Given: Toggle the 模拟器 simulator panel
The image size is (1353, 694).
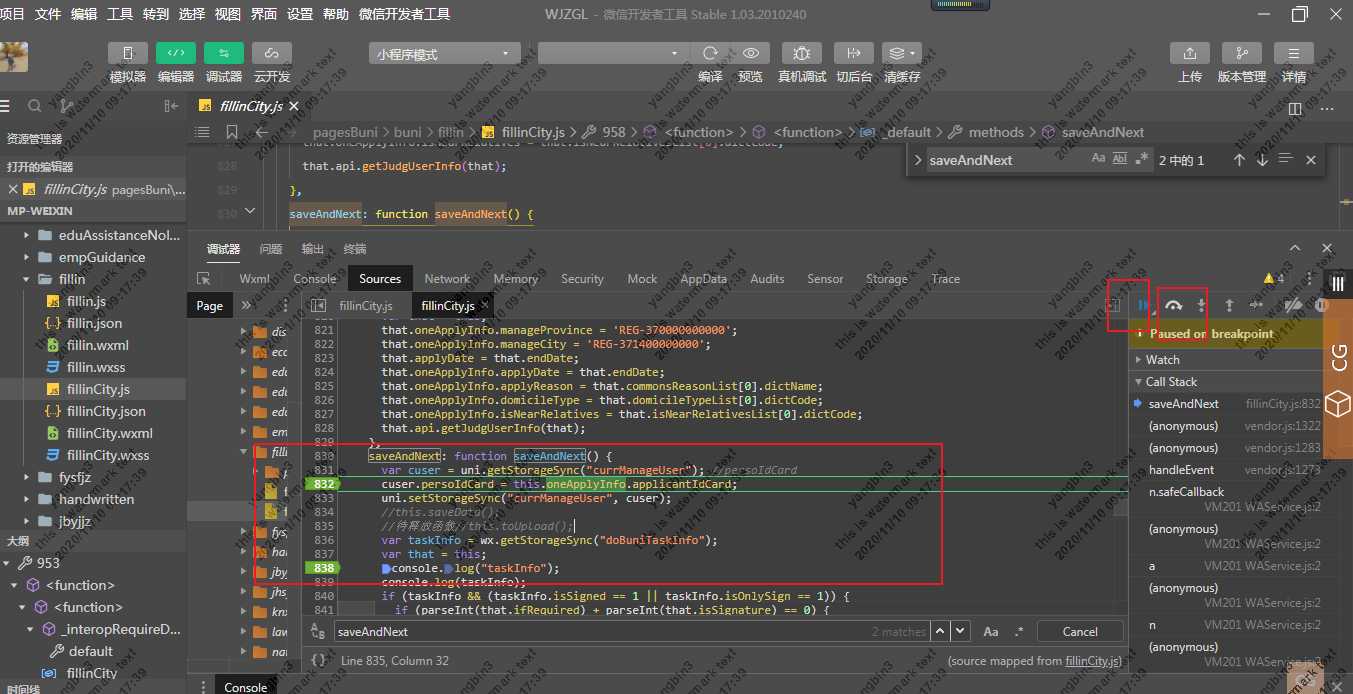Looking at the screenshot, I should click(x=127, y=54).
